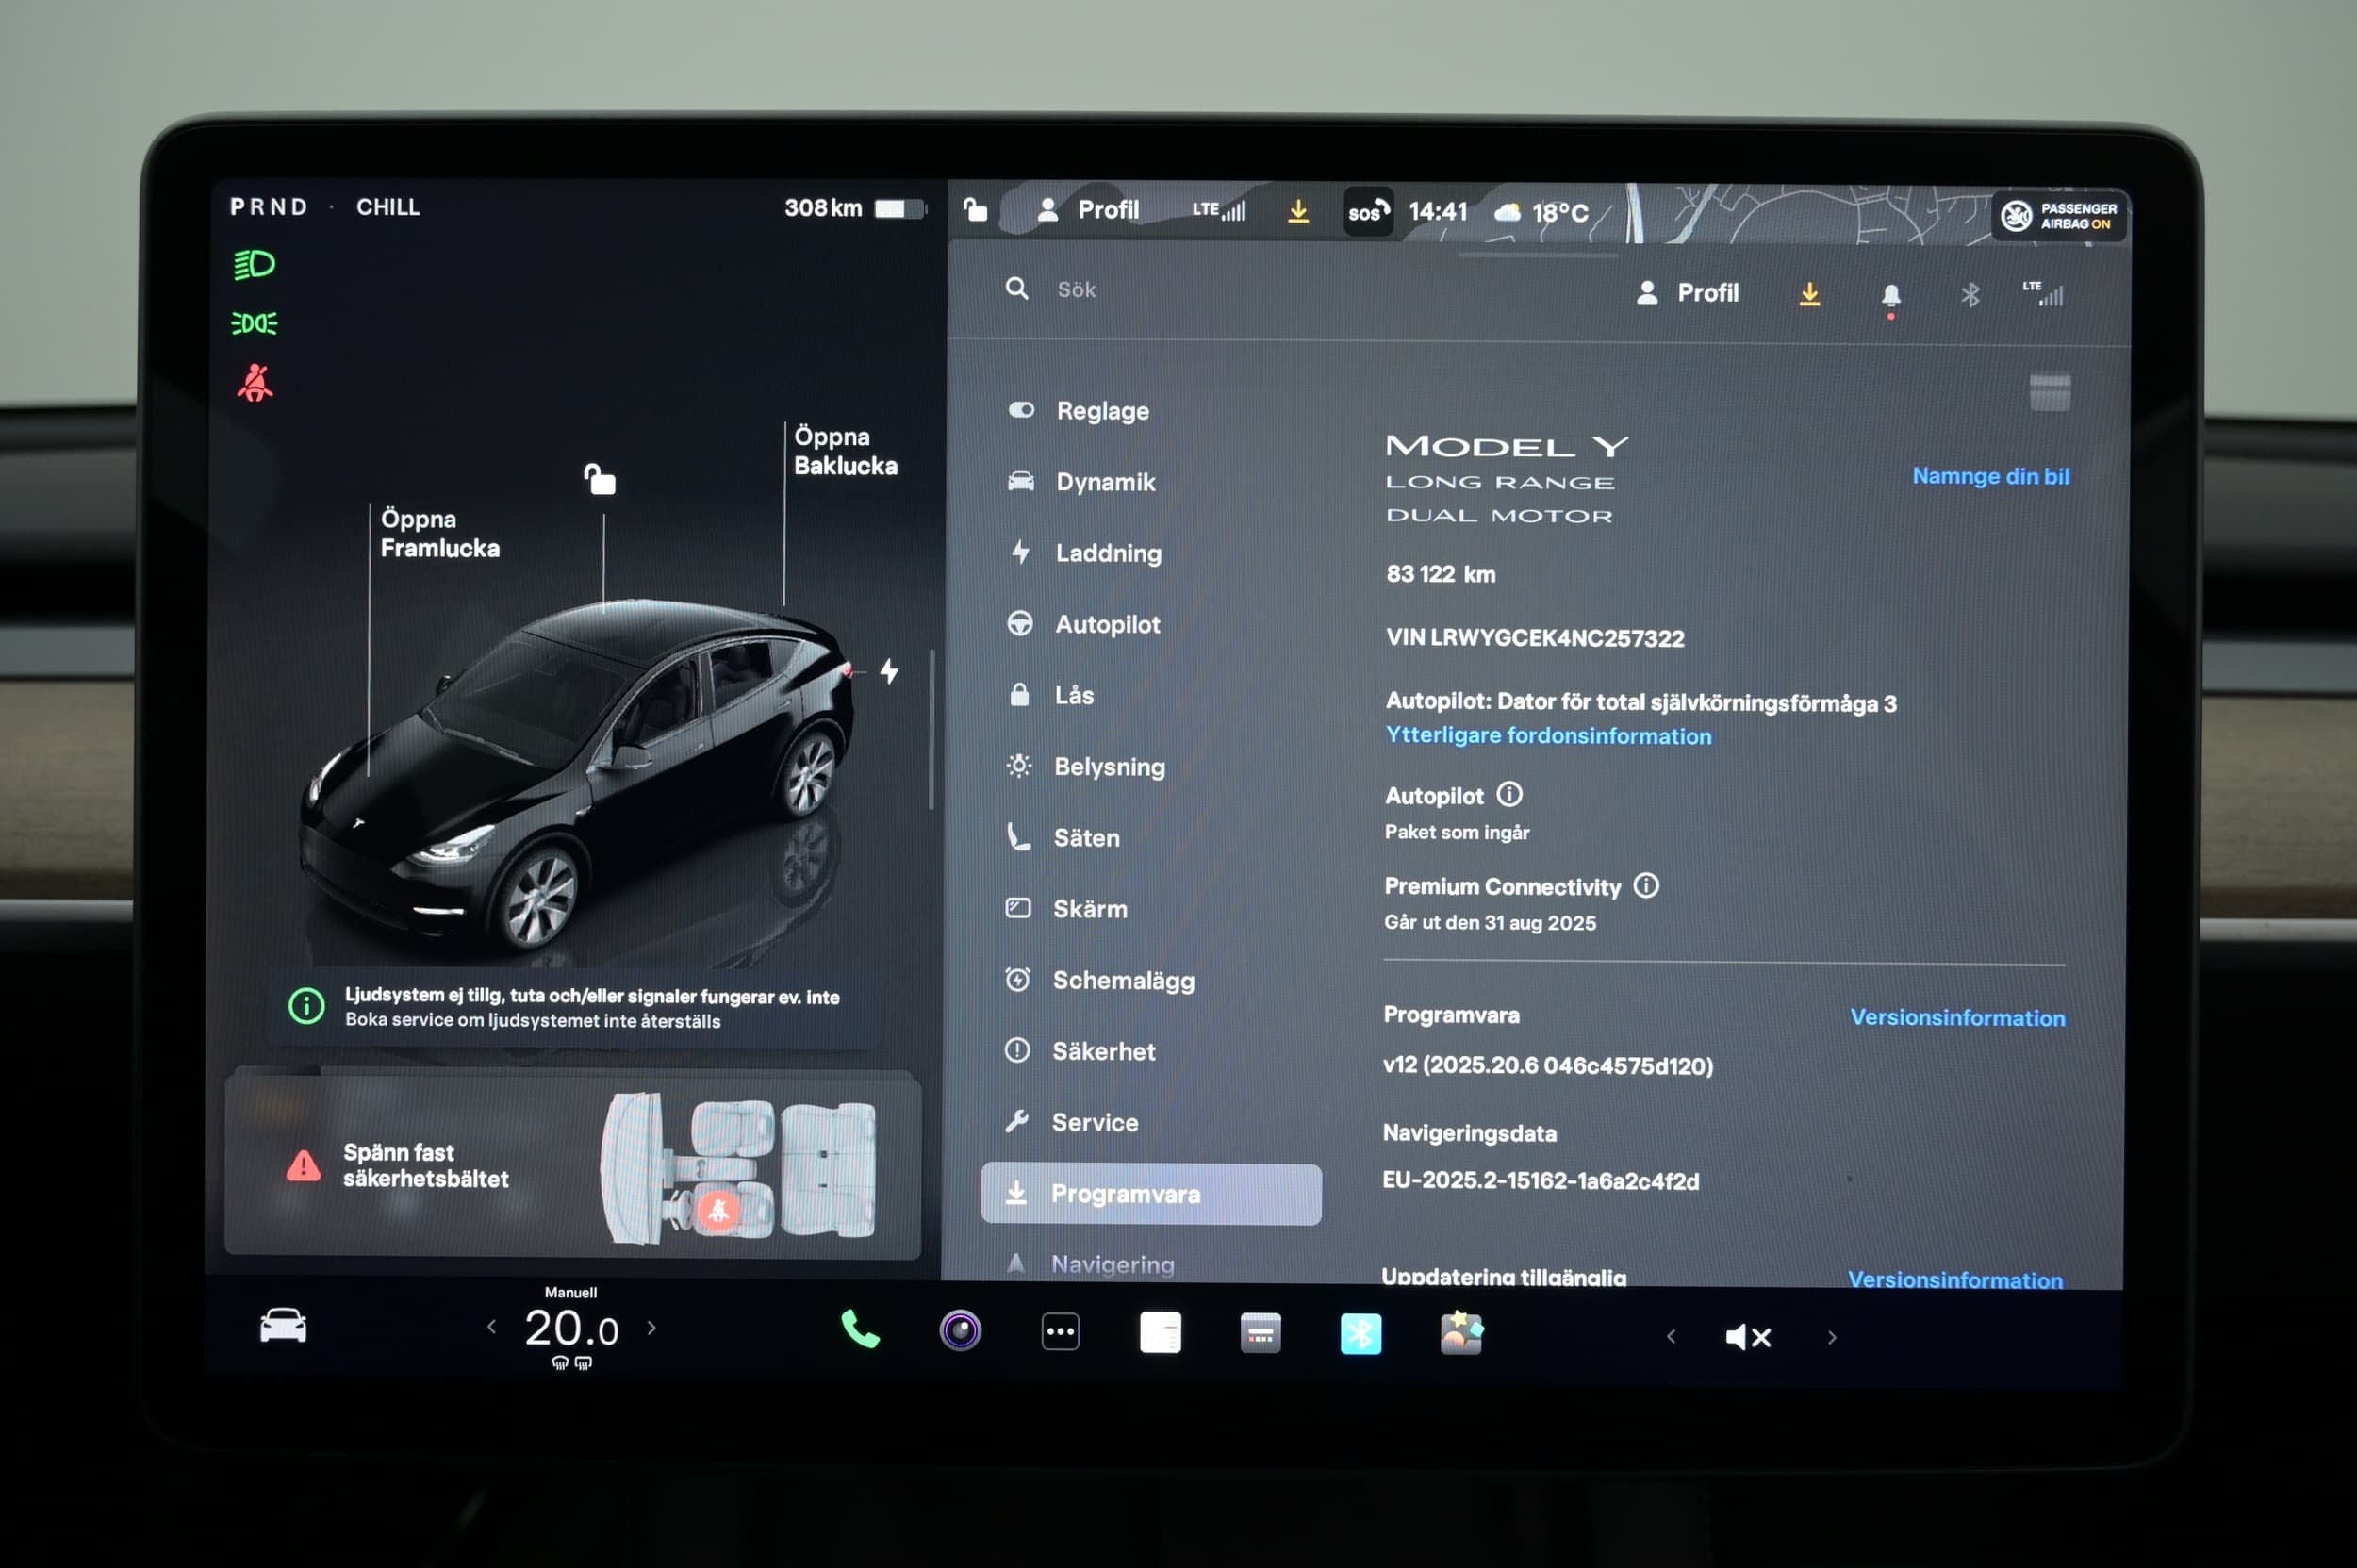Open Versionsinformation next to Uppdatering tillgänglig
The width and height of the screenshot is (2357, 1568).
[1955, 1279]
